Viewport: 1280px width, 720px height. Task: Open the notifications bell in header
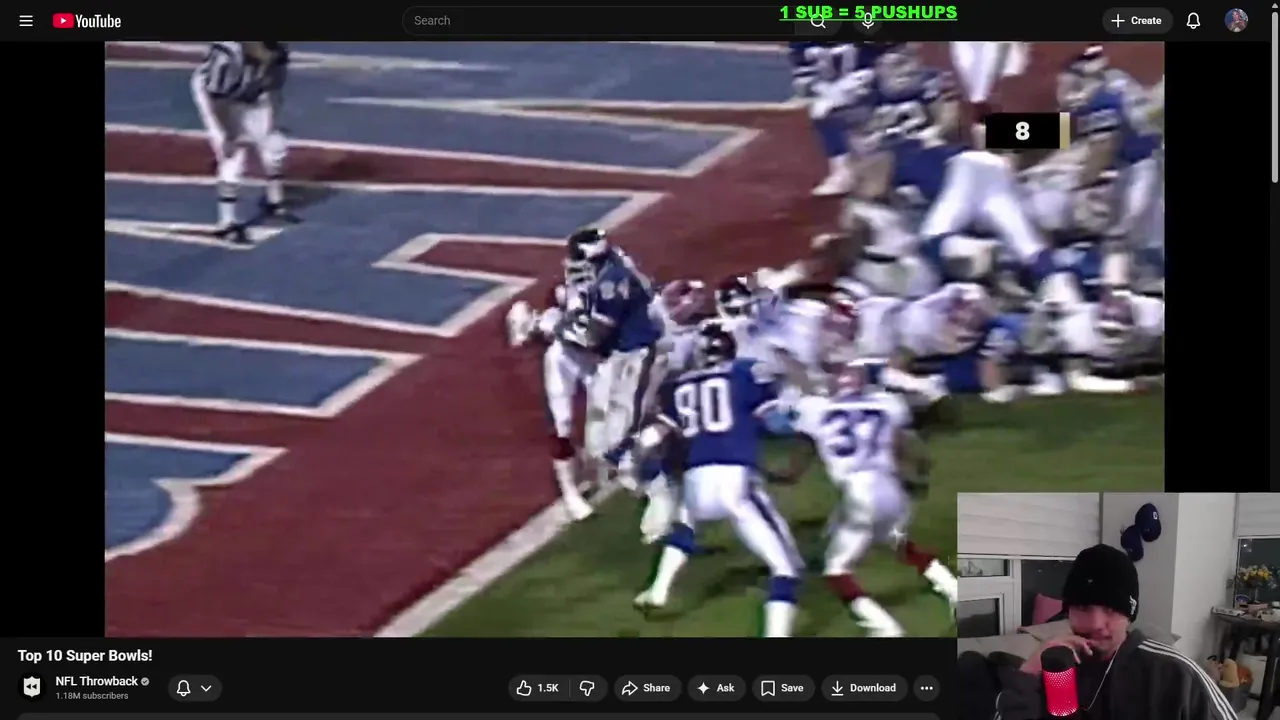click(x=1193, y=20)
